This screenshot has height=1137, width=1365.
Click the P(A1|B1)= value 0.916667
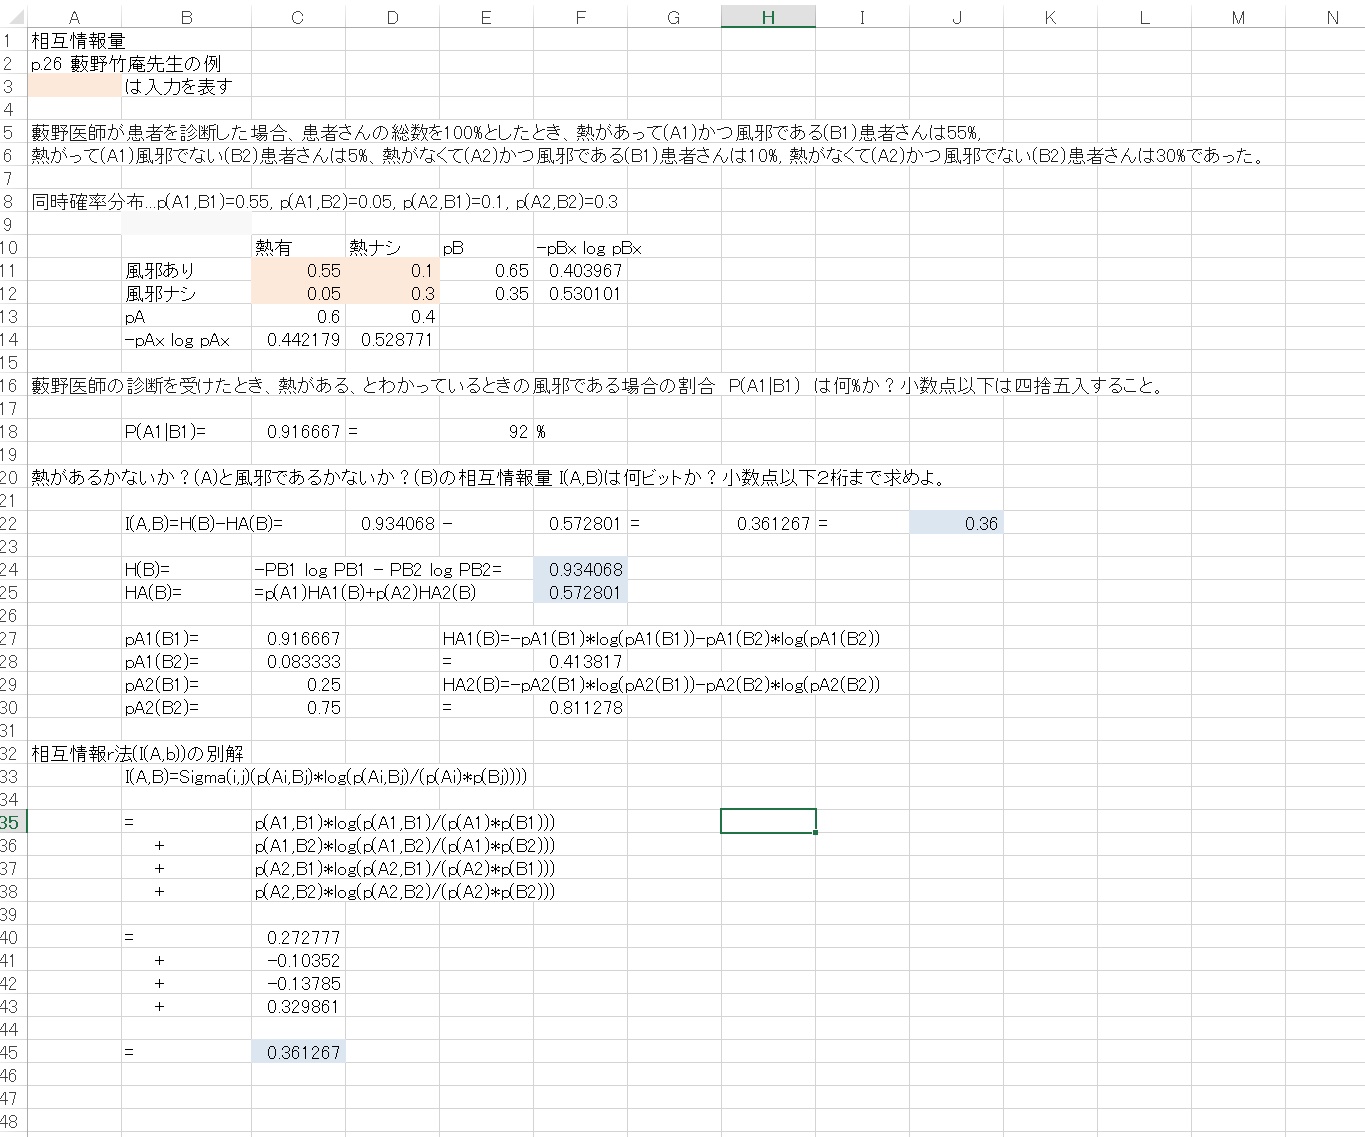(297, 431)
